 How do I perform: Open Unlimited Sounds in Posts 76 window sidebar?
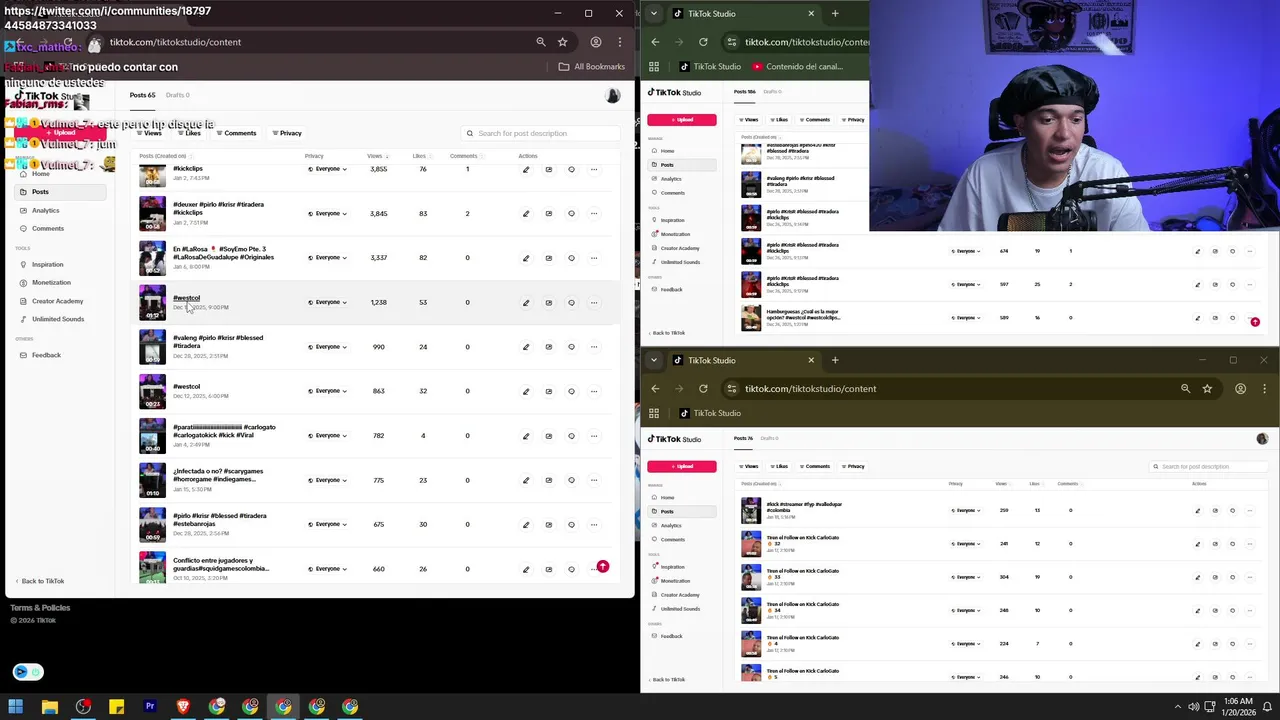point(675,609)
